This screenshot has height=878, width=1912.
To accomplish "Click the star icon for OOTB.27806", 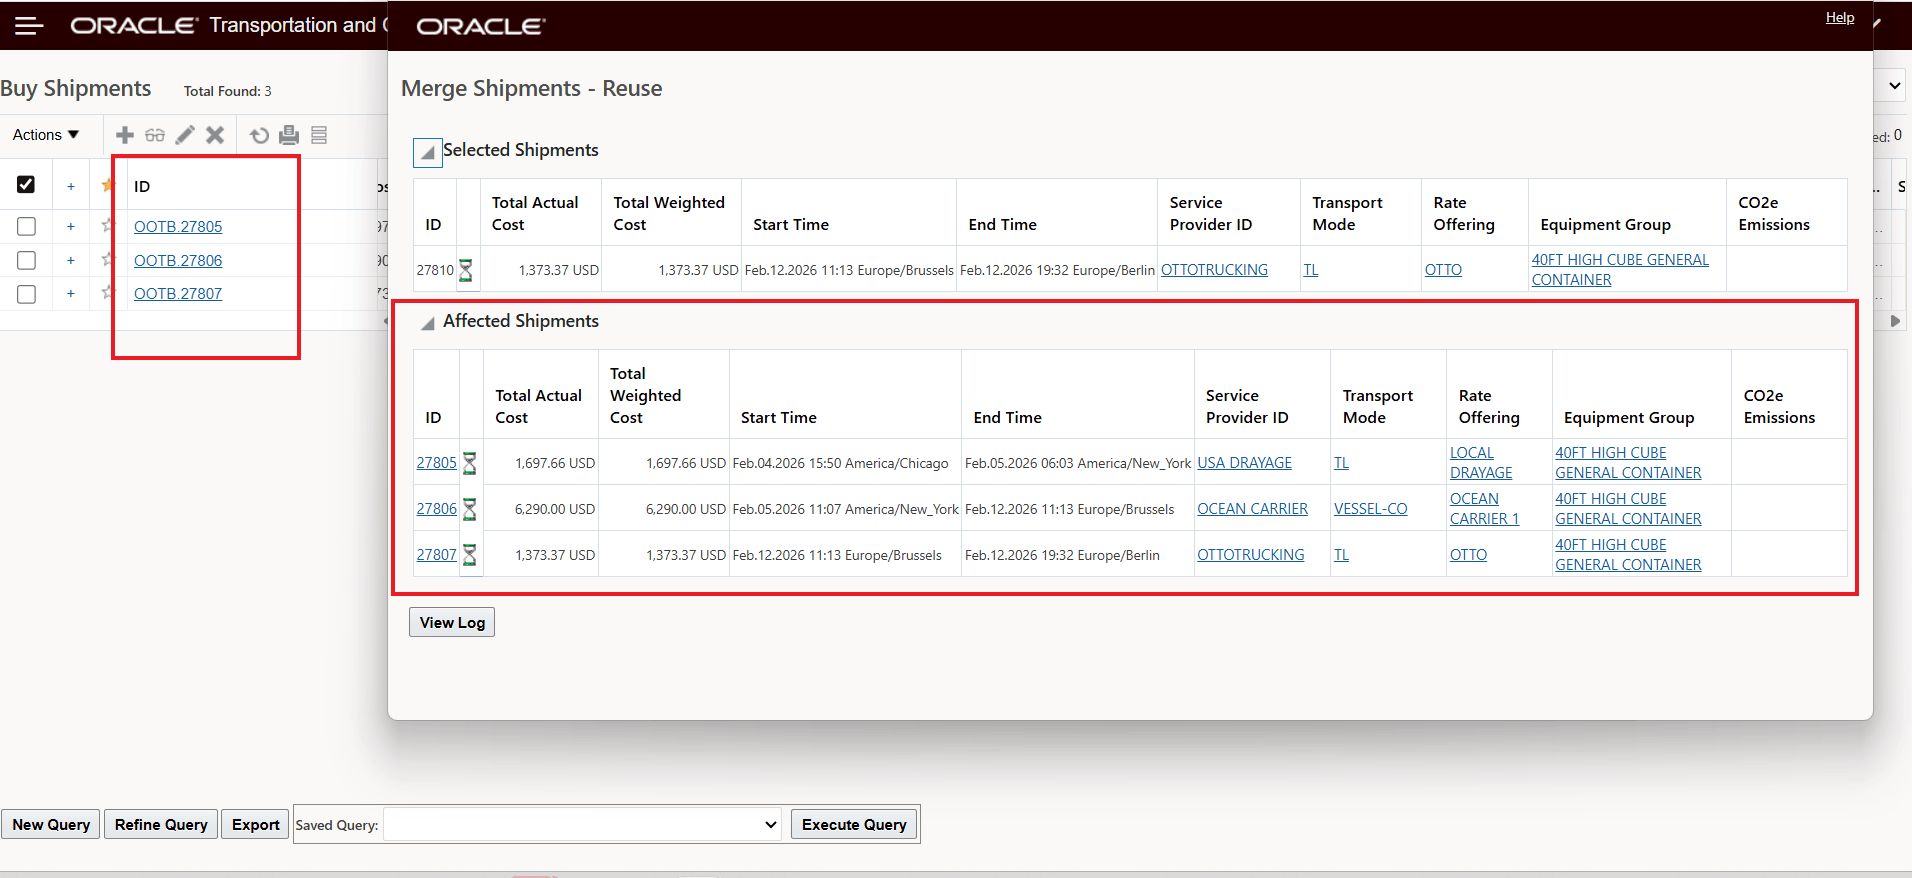I will tap(108, 259).
